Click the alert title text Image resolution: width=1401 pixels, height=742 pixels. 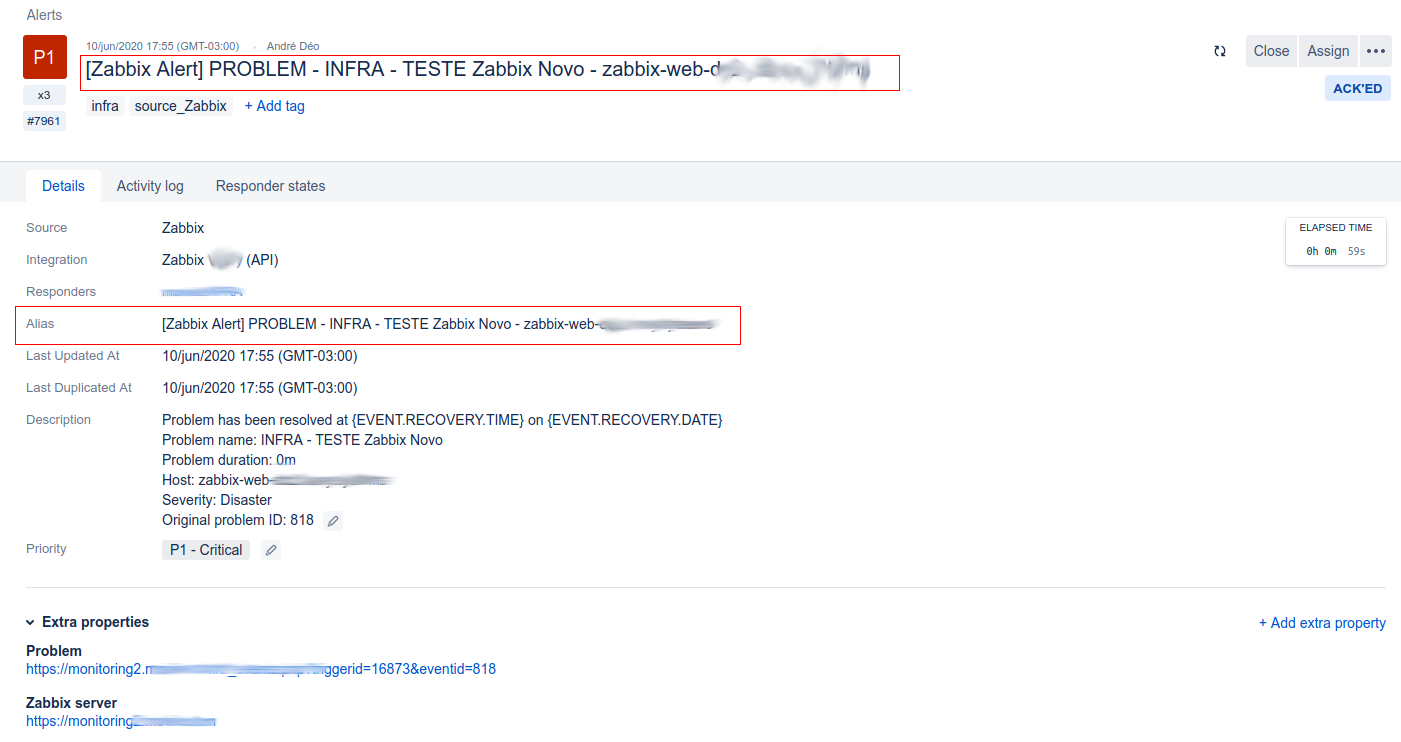pos(478,71)
